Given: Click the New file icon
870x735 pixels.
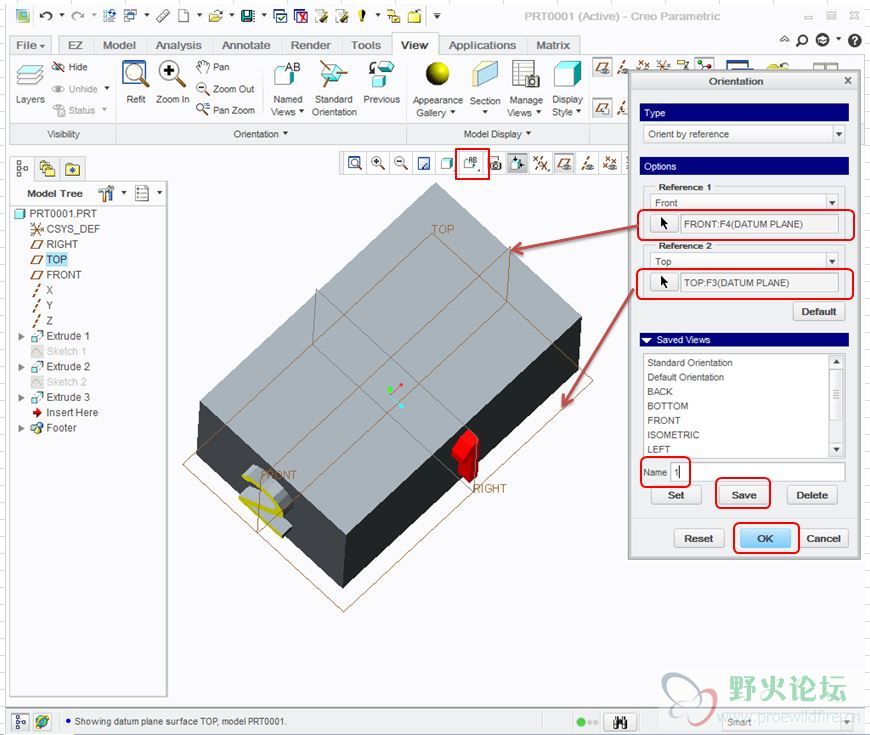Looking at the screenshot, I should coord(184,16).
